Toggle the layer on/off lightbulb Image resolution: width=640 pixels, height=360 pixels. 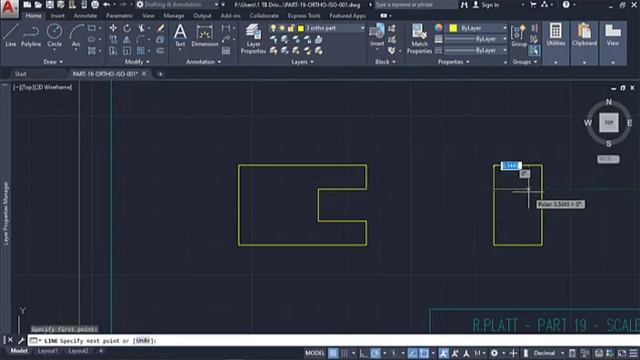coord(273,28)
